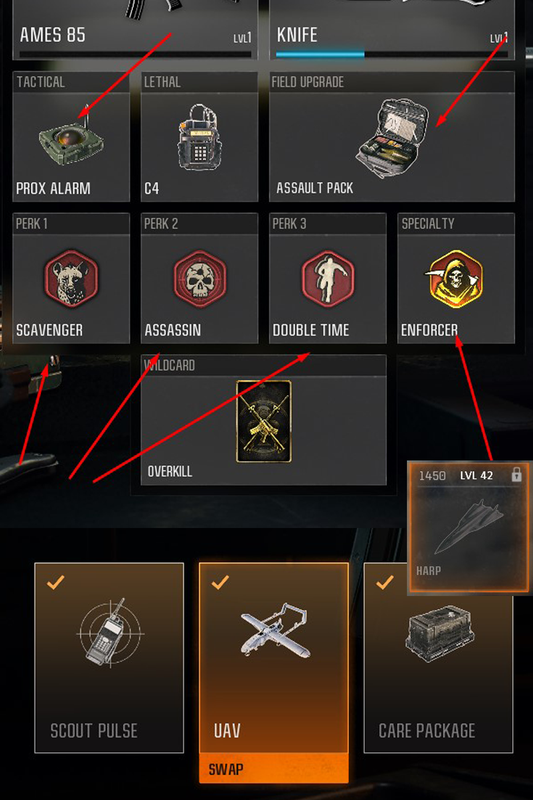Select the Scavenger hyena perk icon
The width and height of the screenshot is (533, 800).
[70, 279]
